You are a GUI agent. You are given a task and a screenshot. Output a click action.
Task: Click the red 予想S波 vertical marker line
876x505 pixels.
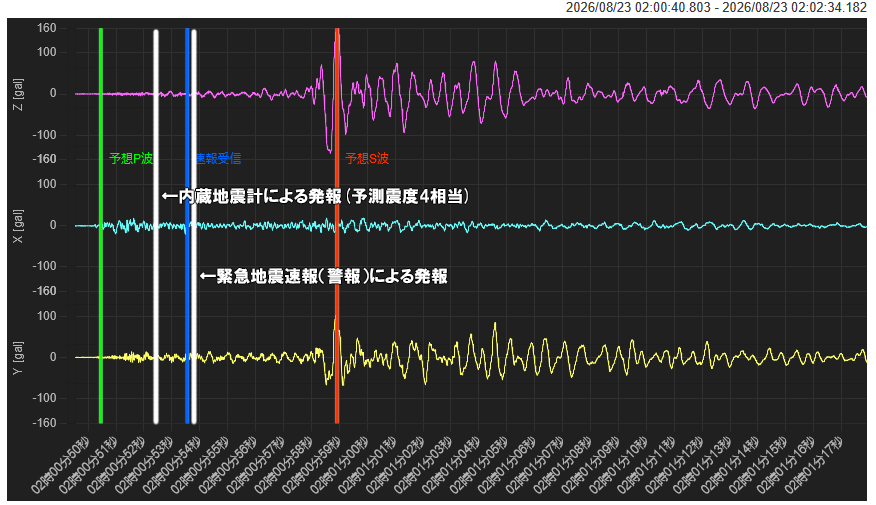337,225
